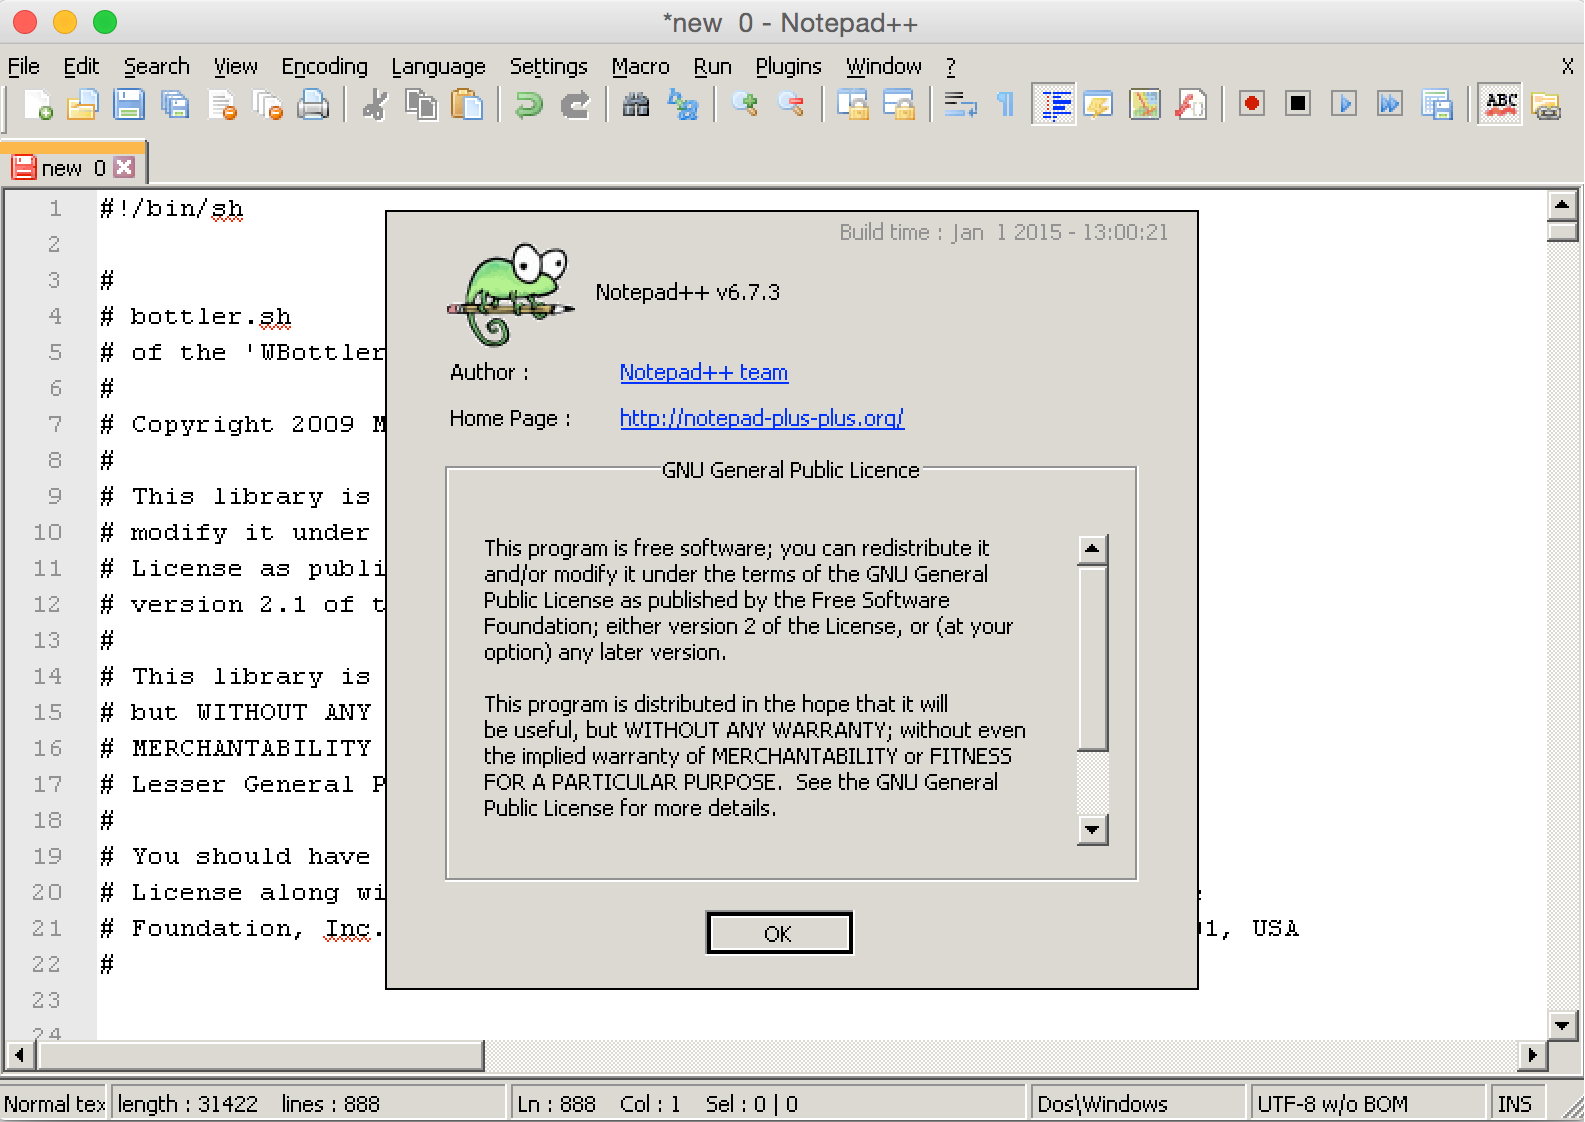Open the Search menu
The width and height of the screenshot is (1585, 1122).
pyautogui.click(x=157, y=66)
